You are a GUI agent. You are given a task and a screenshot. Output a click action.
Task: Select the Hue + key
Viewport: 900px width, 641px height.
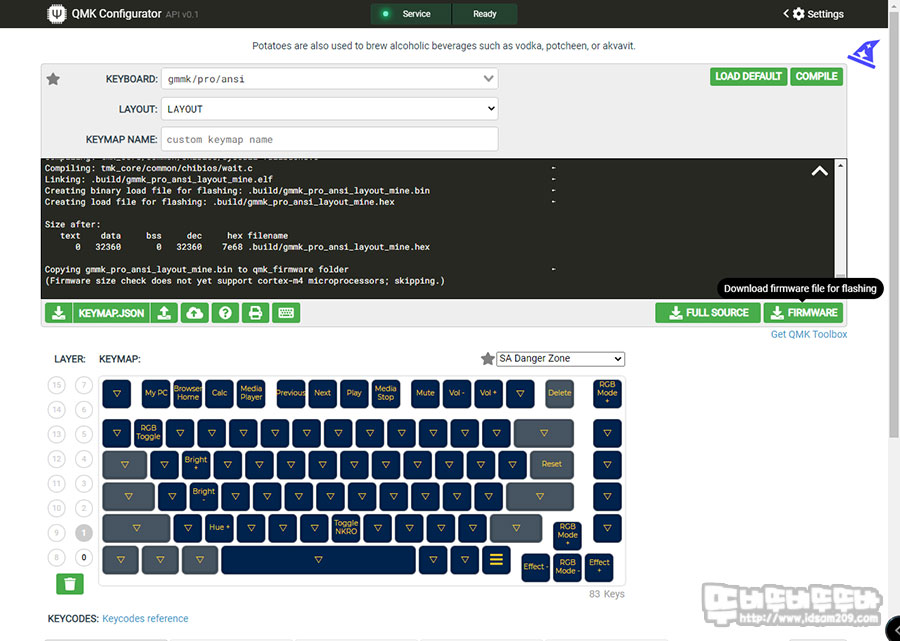(219, 527)
